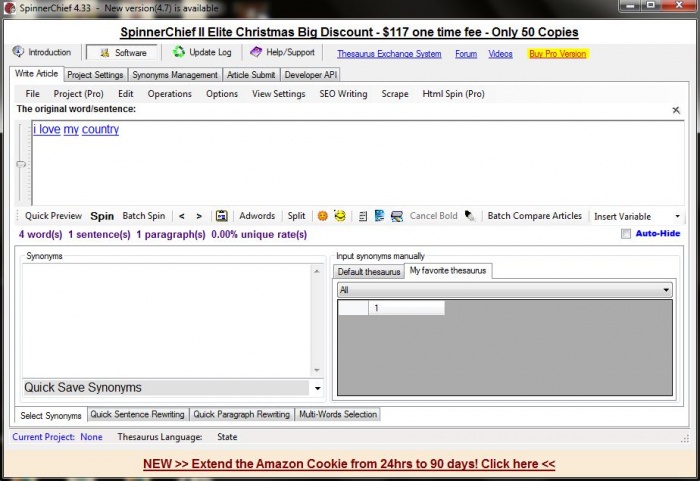Open the Article Submit tab
The width and height of the screenshot is (700, 481).
coord(251,75)
